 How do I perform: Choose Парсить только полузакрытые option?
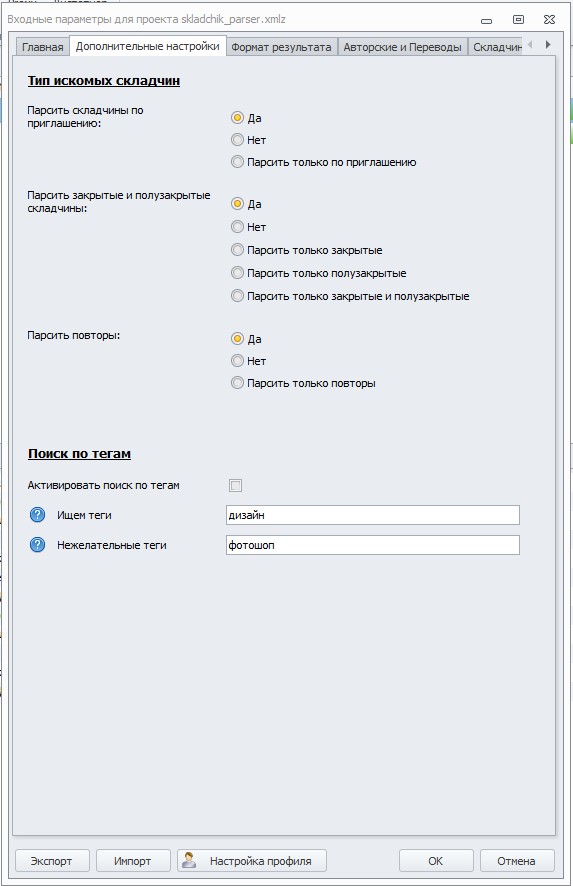click(237, 273)
